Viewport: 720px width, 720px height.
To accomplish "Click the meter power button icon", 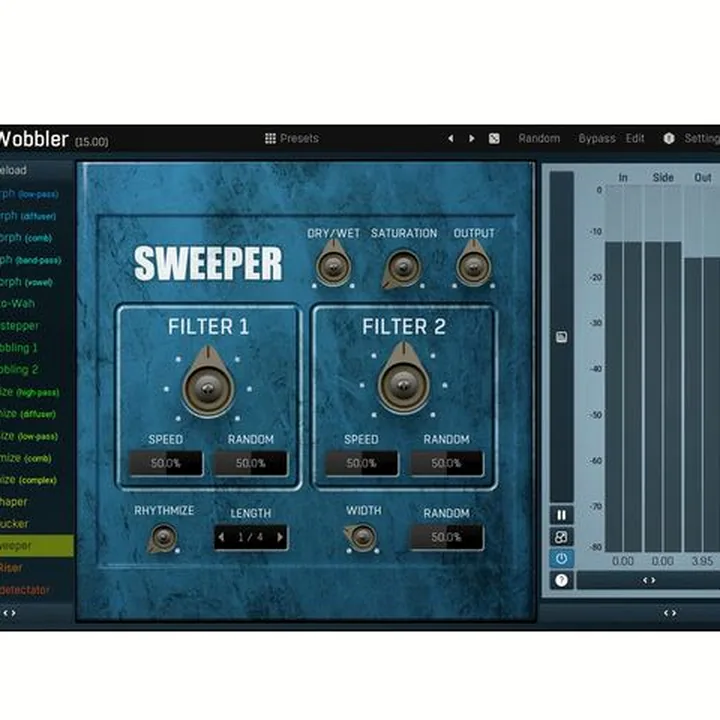I will click(562, 559).
